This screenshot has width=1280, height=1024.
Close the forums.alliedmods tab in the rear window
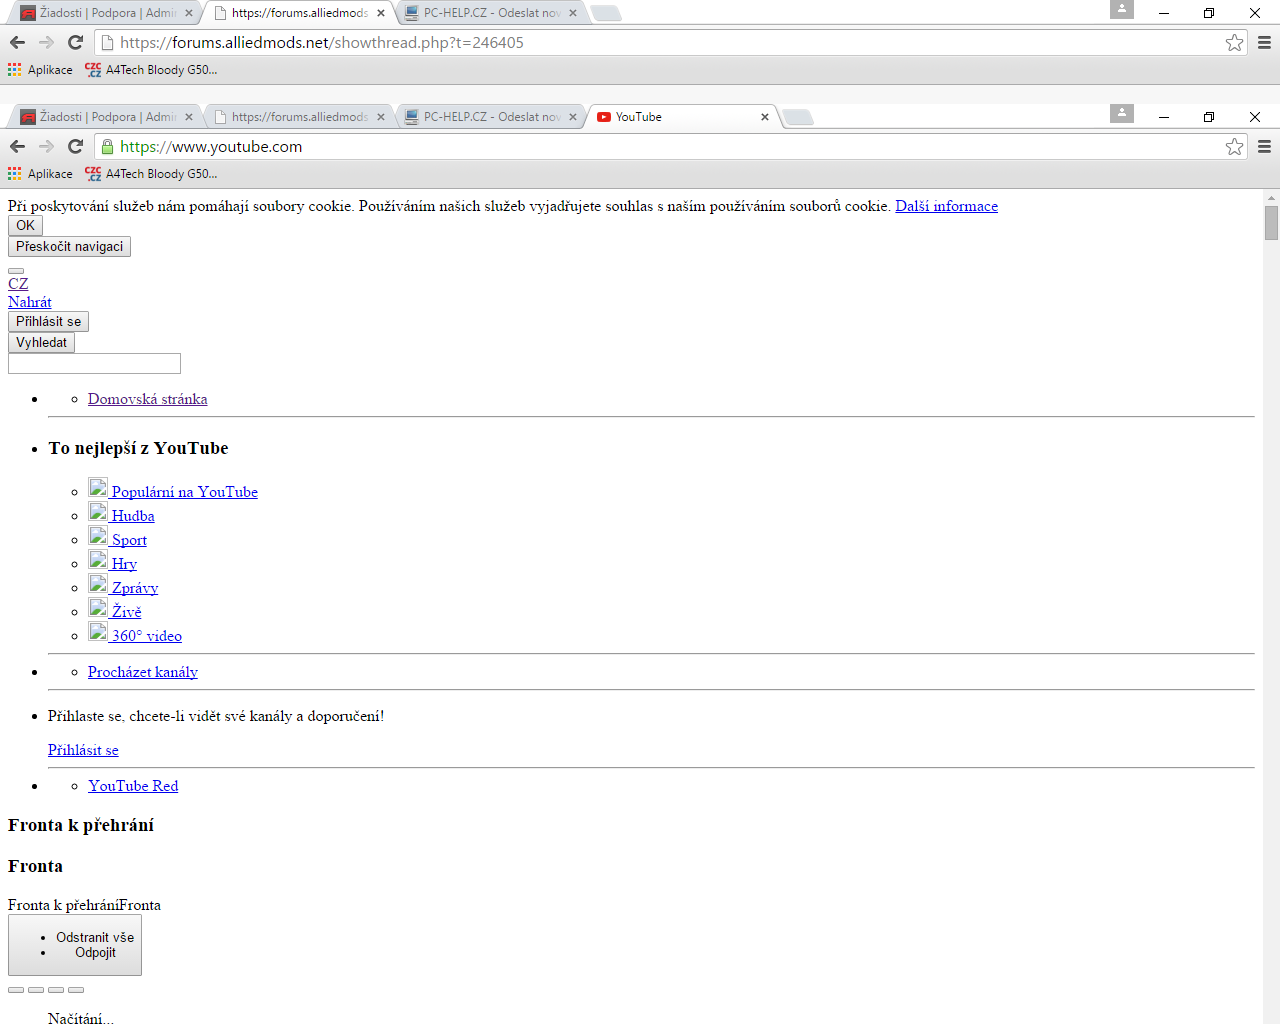coord(381,13)
